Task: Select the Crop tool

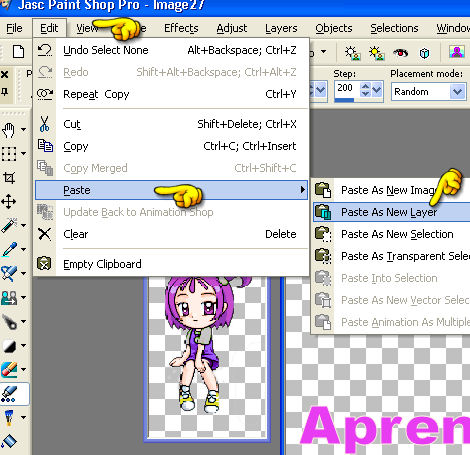Action: click(x=9, y=178)
